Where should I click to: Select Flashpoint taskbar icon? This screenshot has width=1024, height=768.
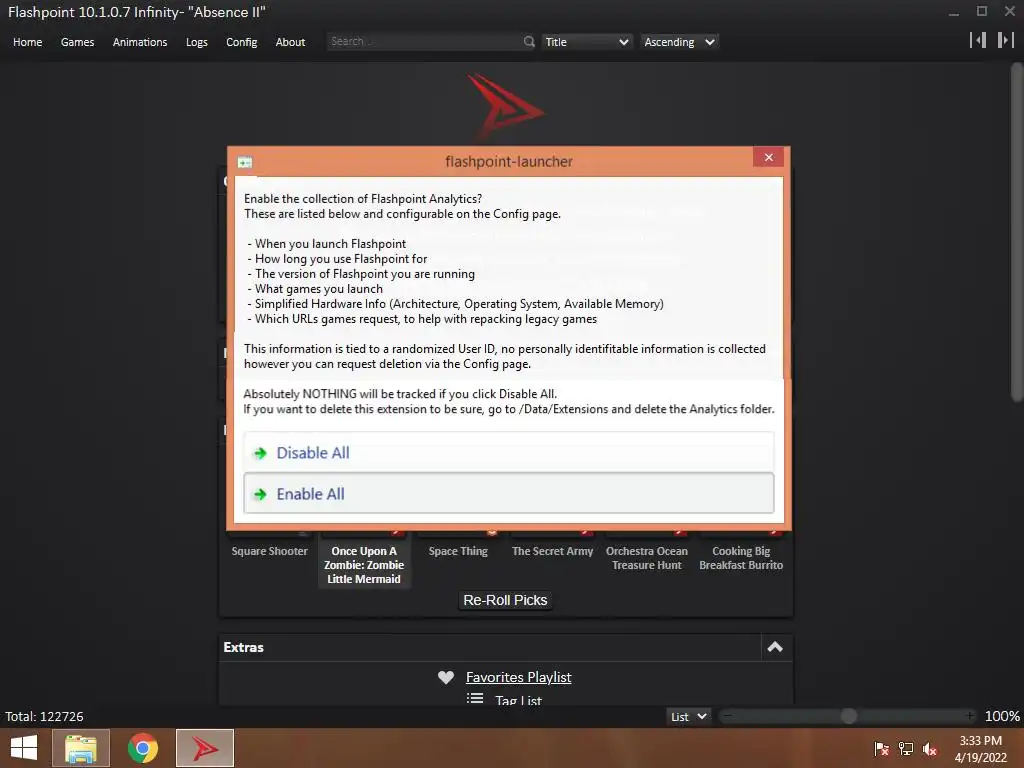[x=205, y=748]
